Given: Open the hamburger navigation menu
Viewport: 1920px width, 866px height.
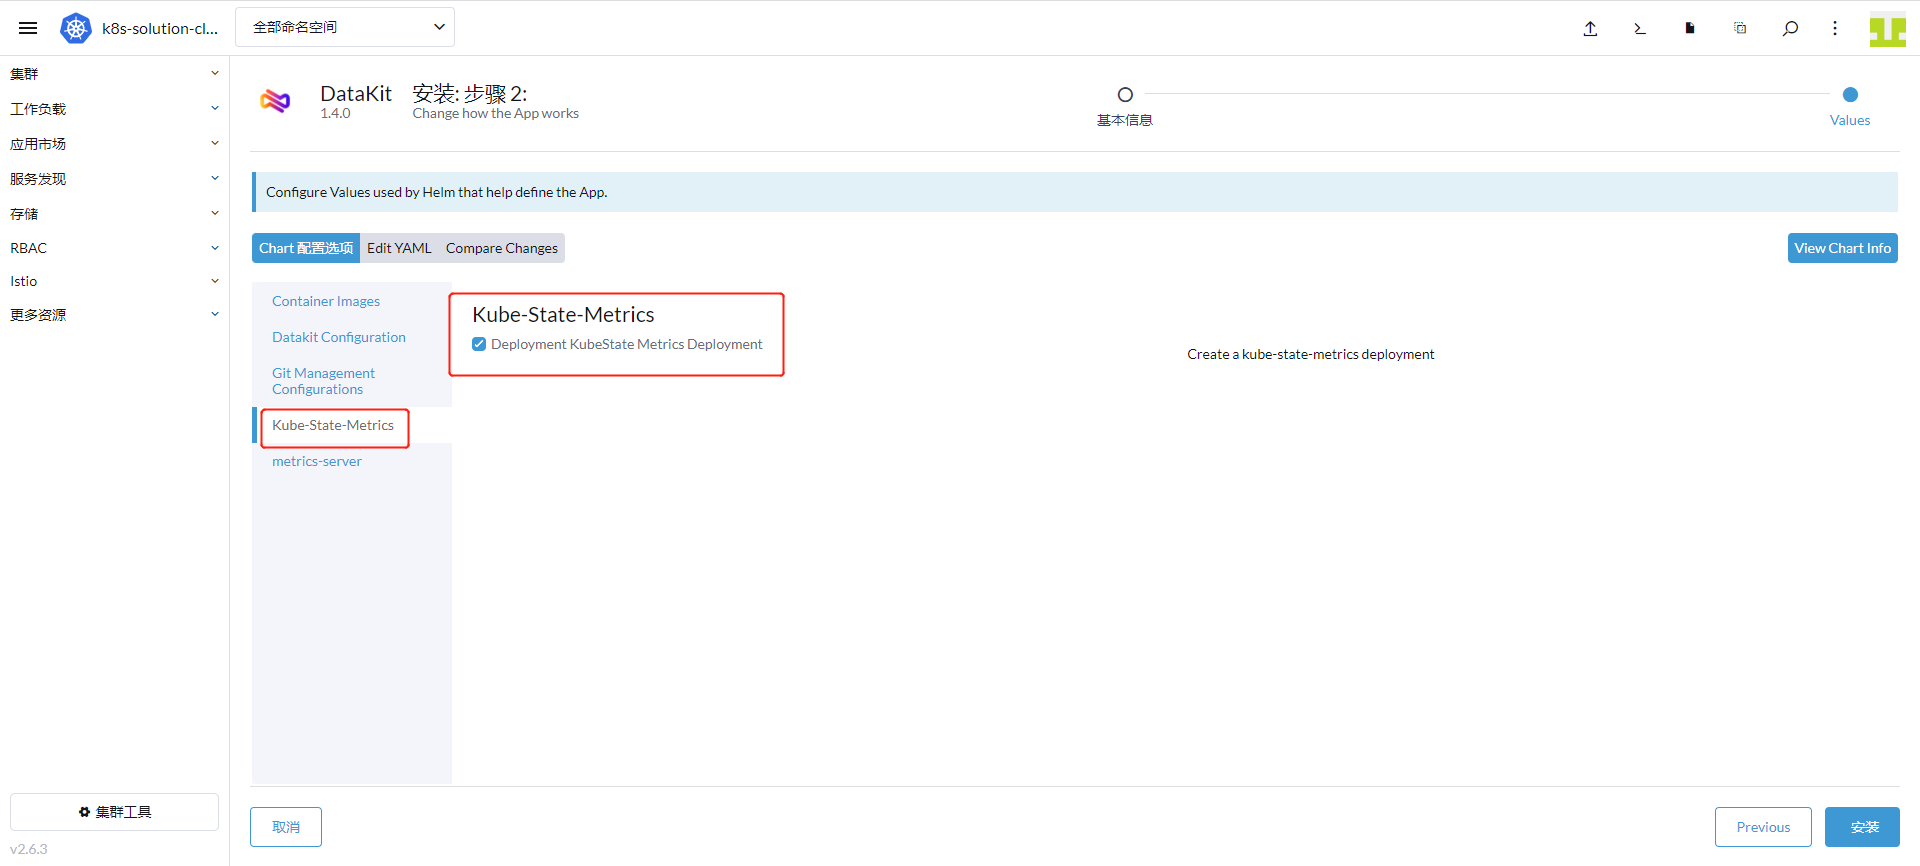Looking at the screenshot, I should click(28, 28).
